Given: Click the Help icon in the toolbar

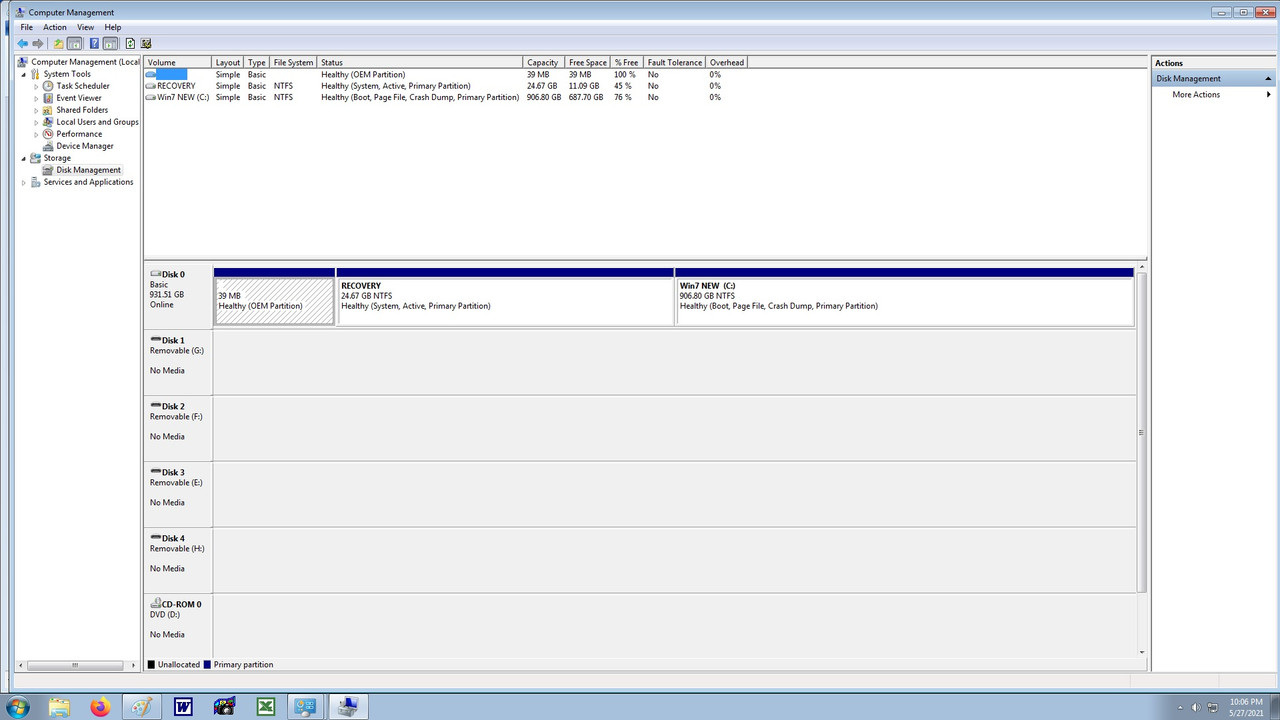Looking at the screenshot, I should (93, 43).
